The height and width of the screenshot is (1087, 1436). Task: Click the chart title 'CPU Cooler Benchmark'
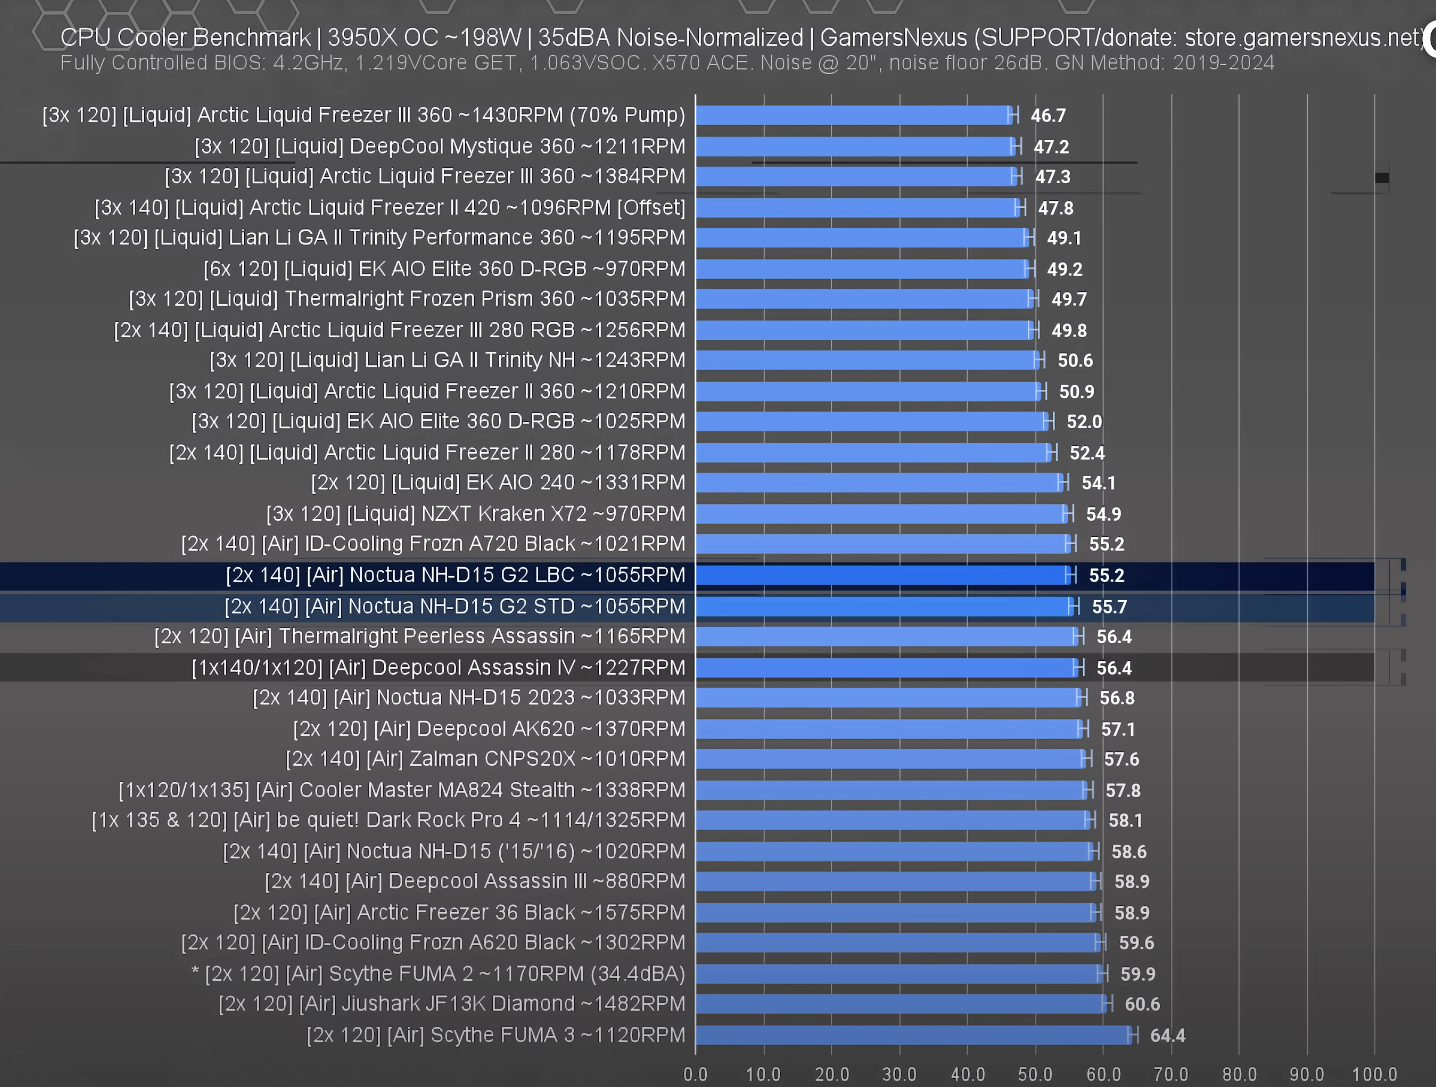(x=185, y=38)
